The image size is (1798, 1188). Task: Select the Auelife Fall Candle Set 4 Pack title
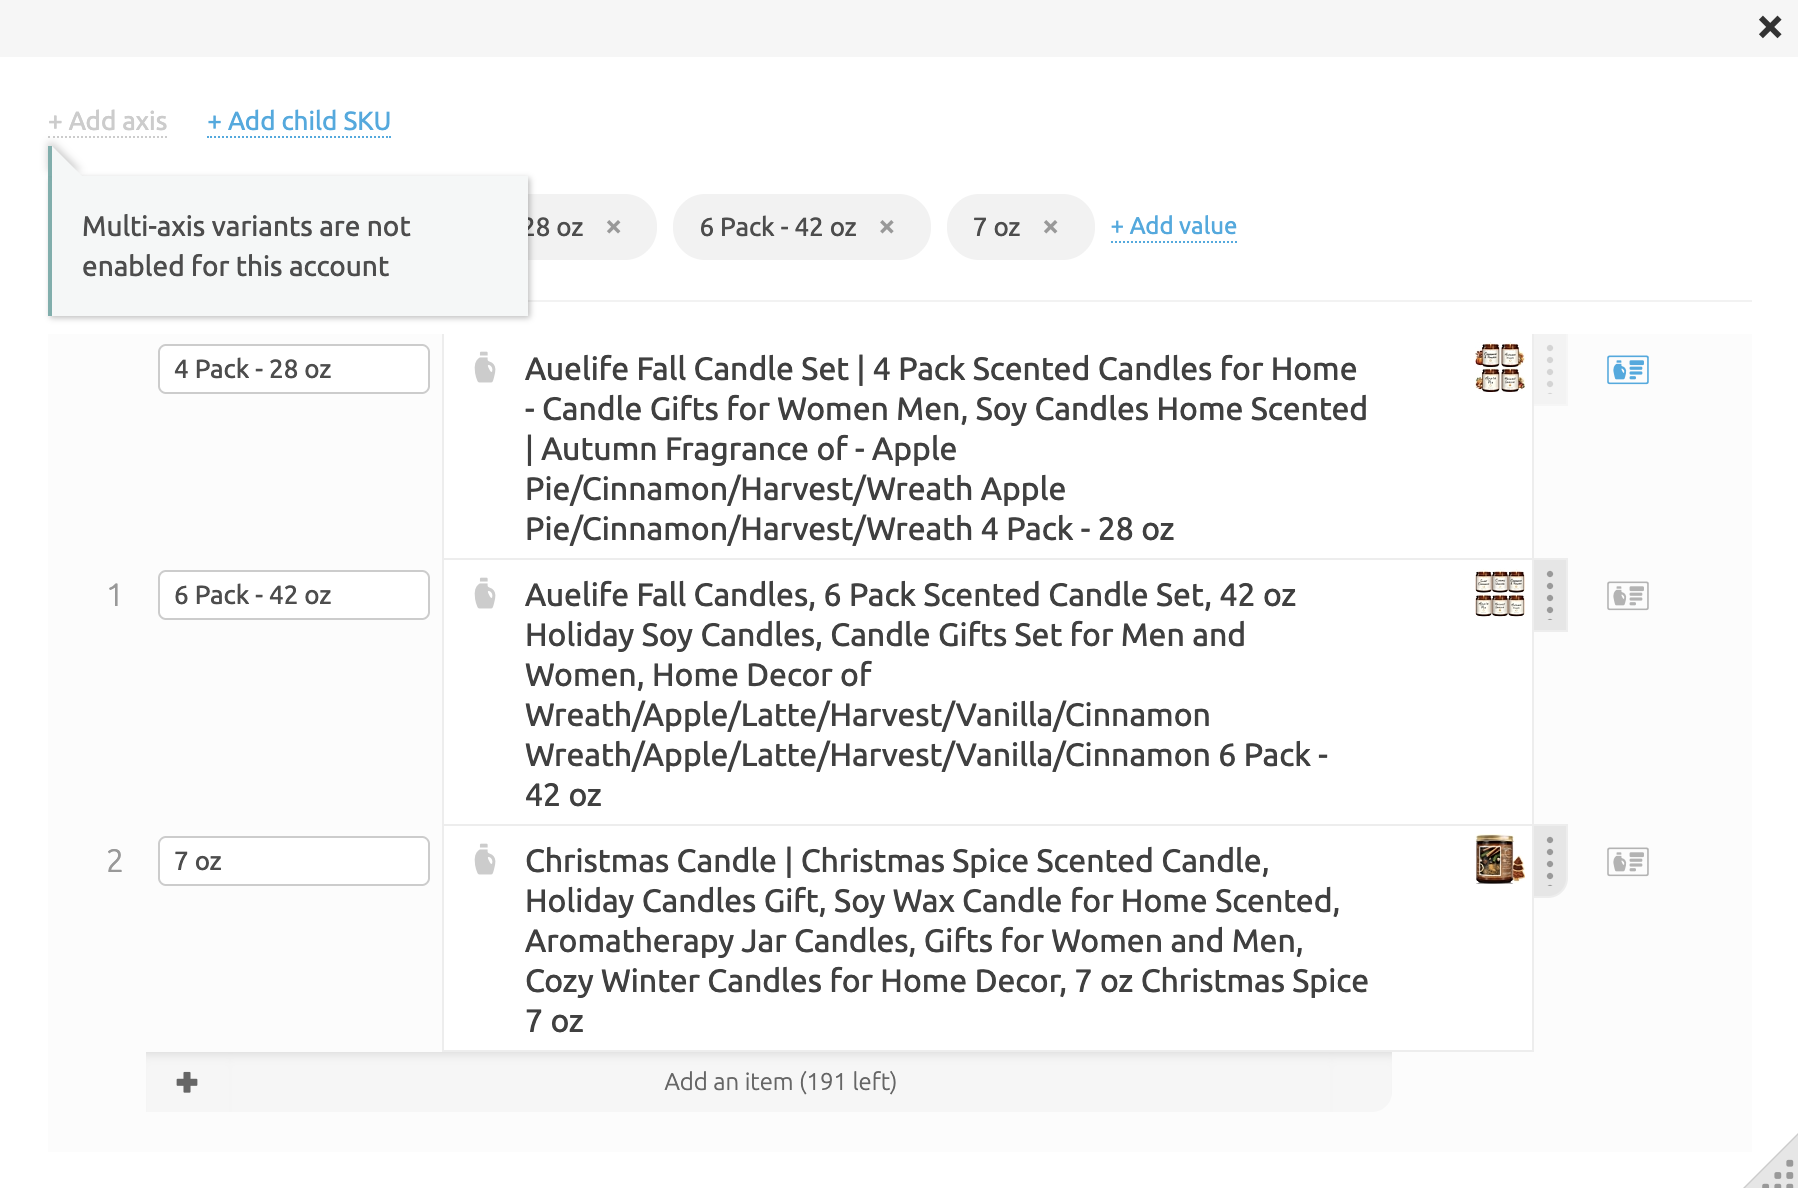click(946, 449)
